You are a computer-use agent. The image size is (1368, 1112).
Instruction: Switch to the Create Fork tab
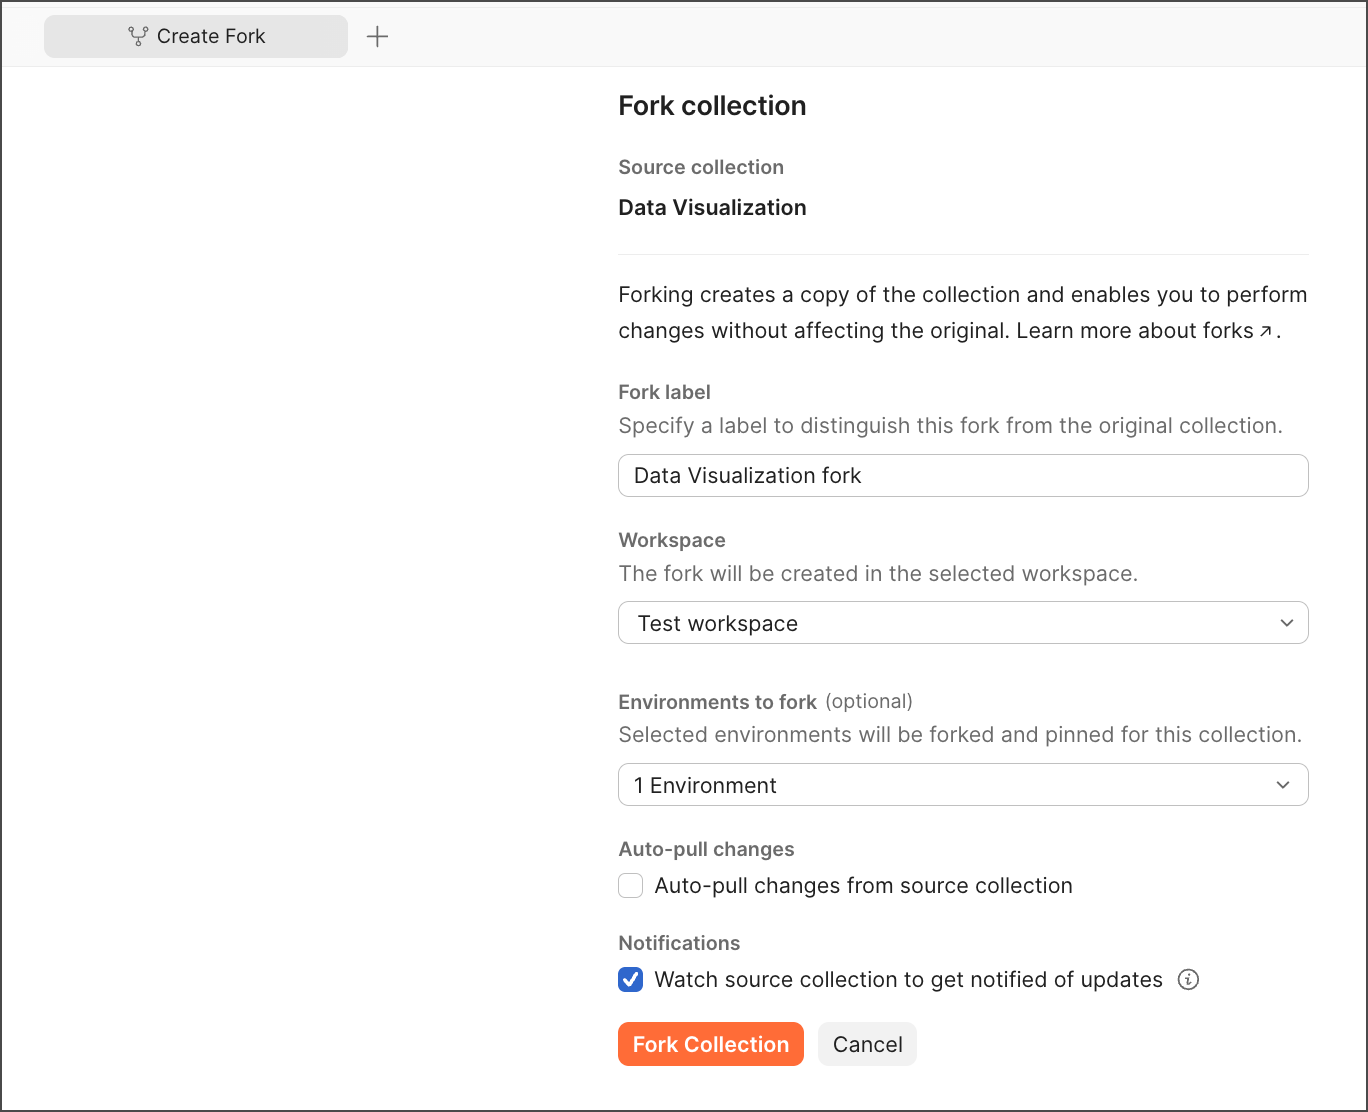[196, 37]
